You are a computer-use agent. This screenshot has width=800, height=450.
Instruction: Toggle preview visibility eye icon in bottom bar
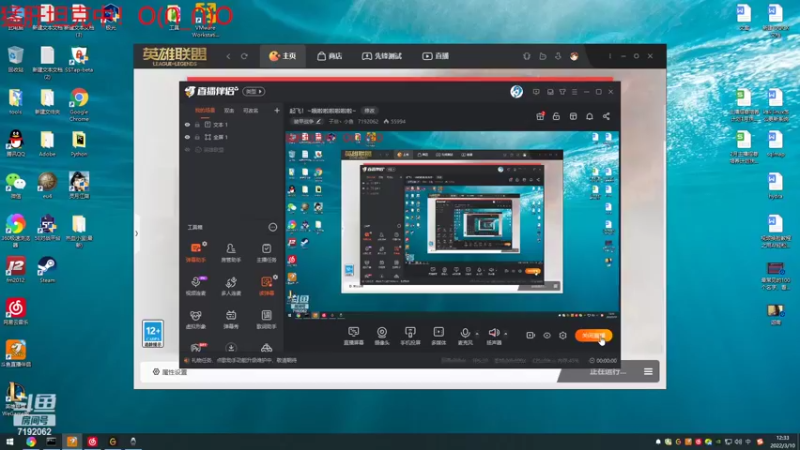click(547, 335)
